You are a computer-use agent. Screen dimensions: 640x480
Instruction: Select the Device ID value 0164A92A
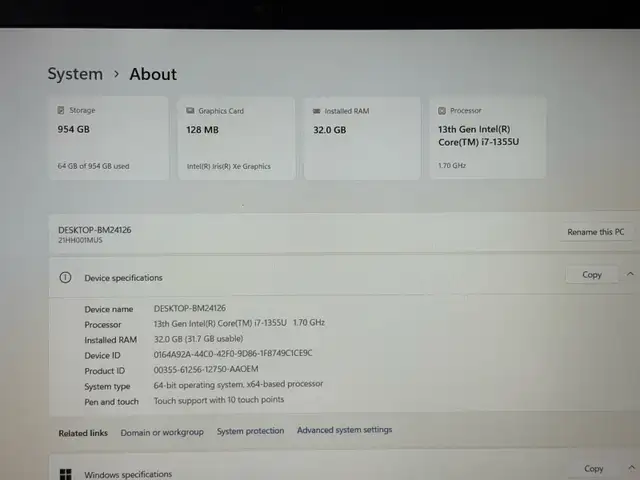[x=233, y=353]
